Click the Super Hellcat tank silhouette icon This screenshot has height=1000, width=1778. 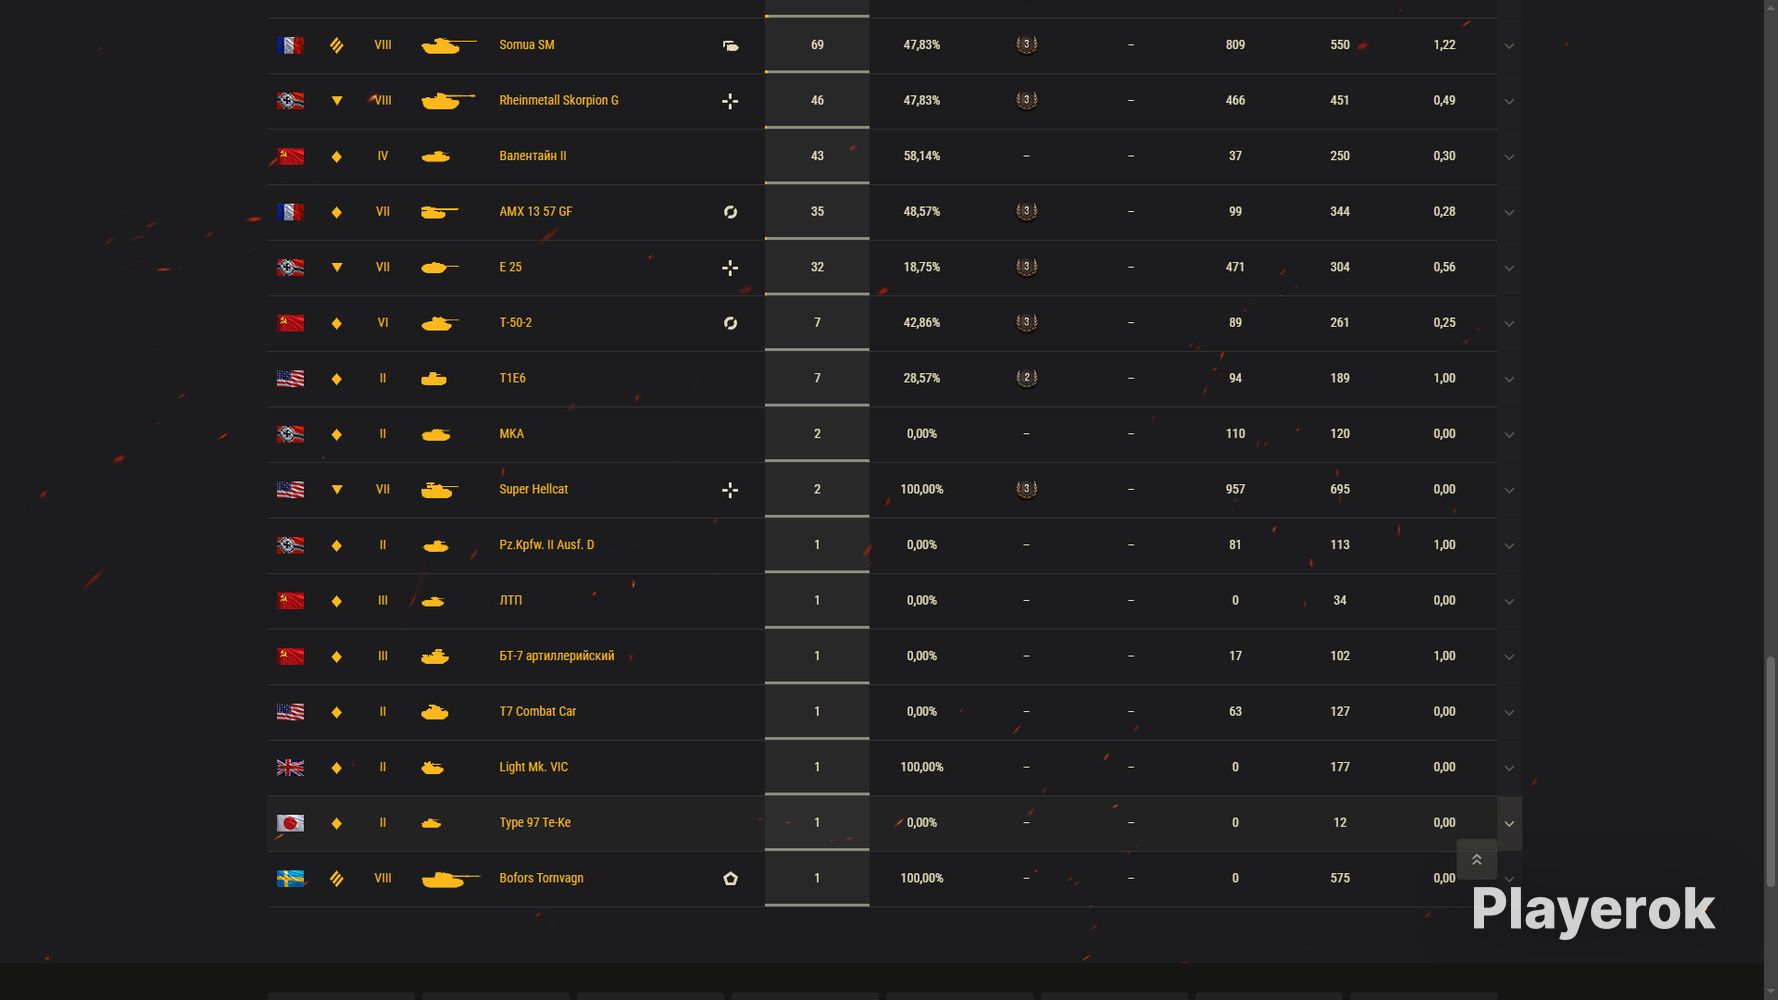(x=439, y=490)
